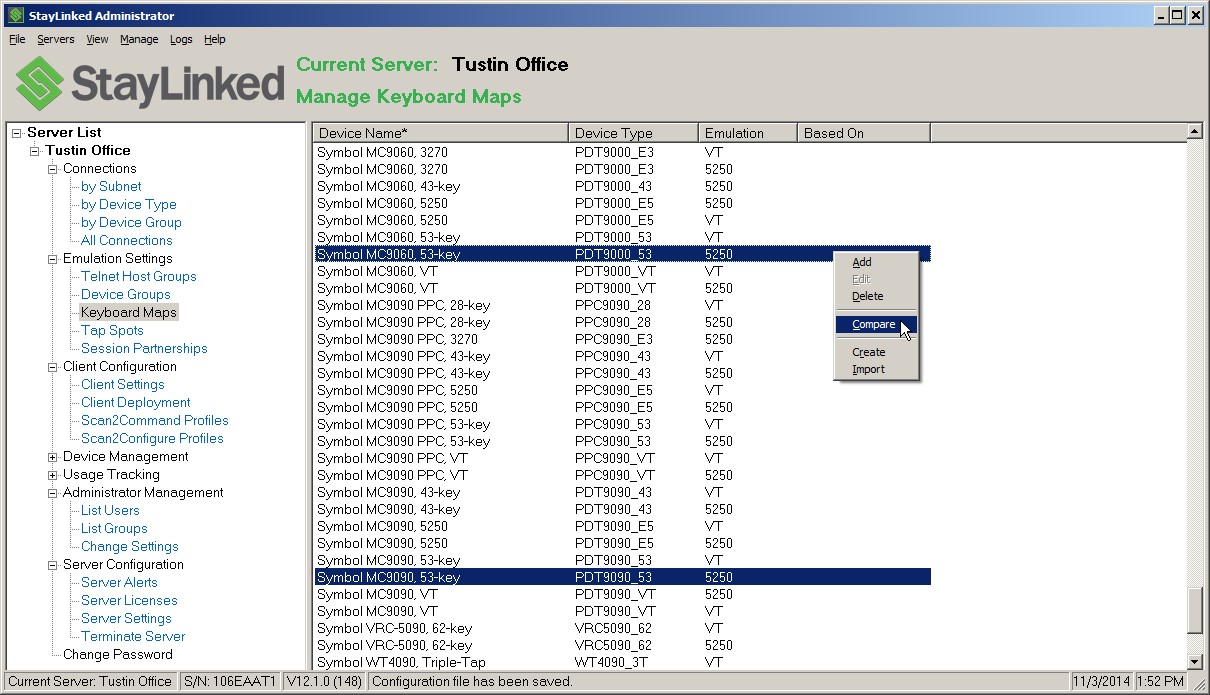Screen dimensions: 1210x695
Task: Collapse the Connections tree node
Action: (53, 168)
